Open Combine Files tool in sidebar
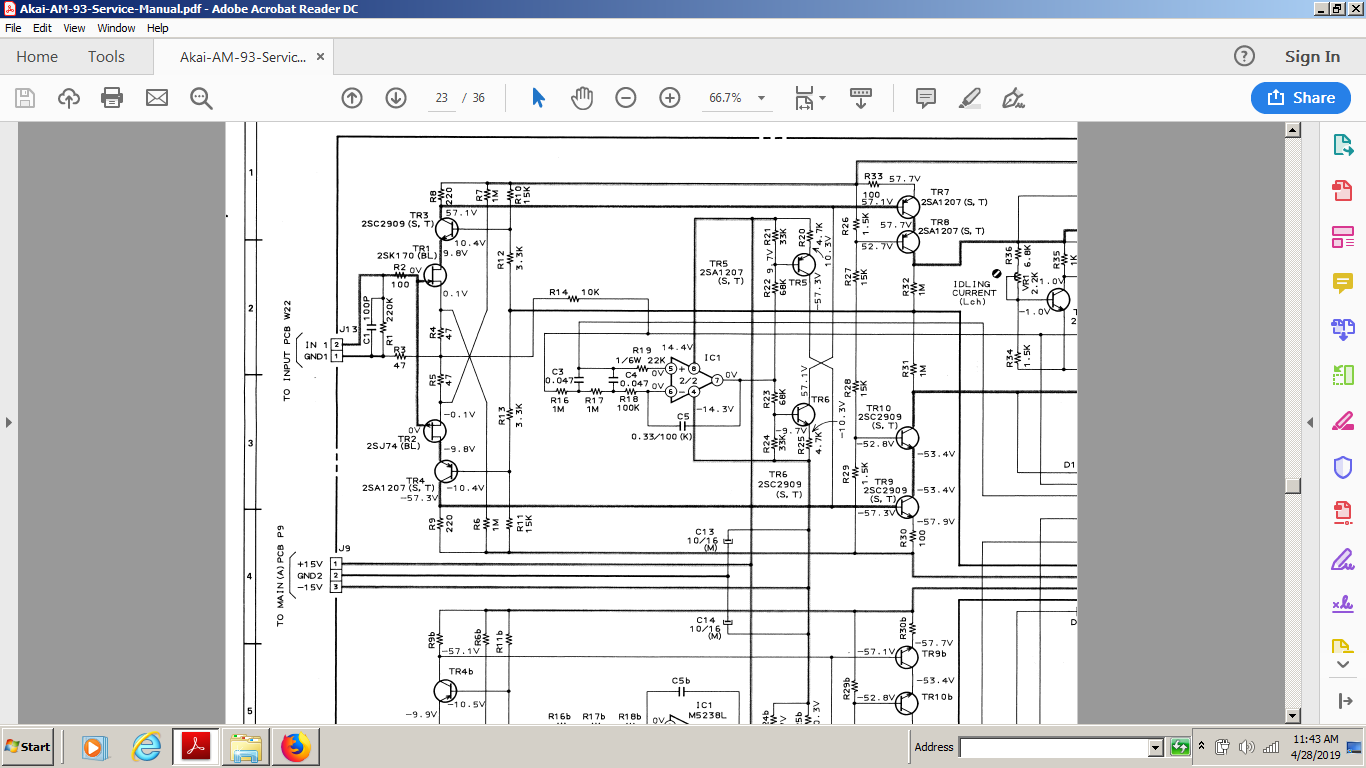 point(1343,329)
